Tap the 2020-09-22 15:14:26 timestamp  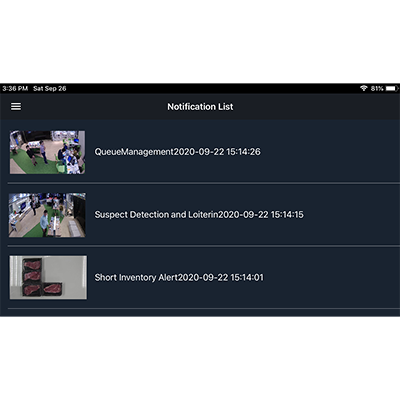(217, 152)
